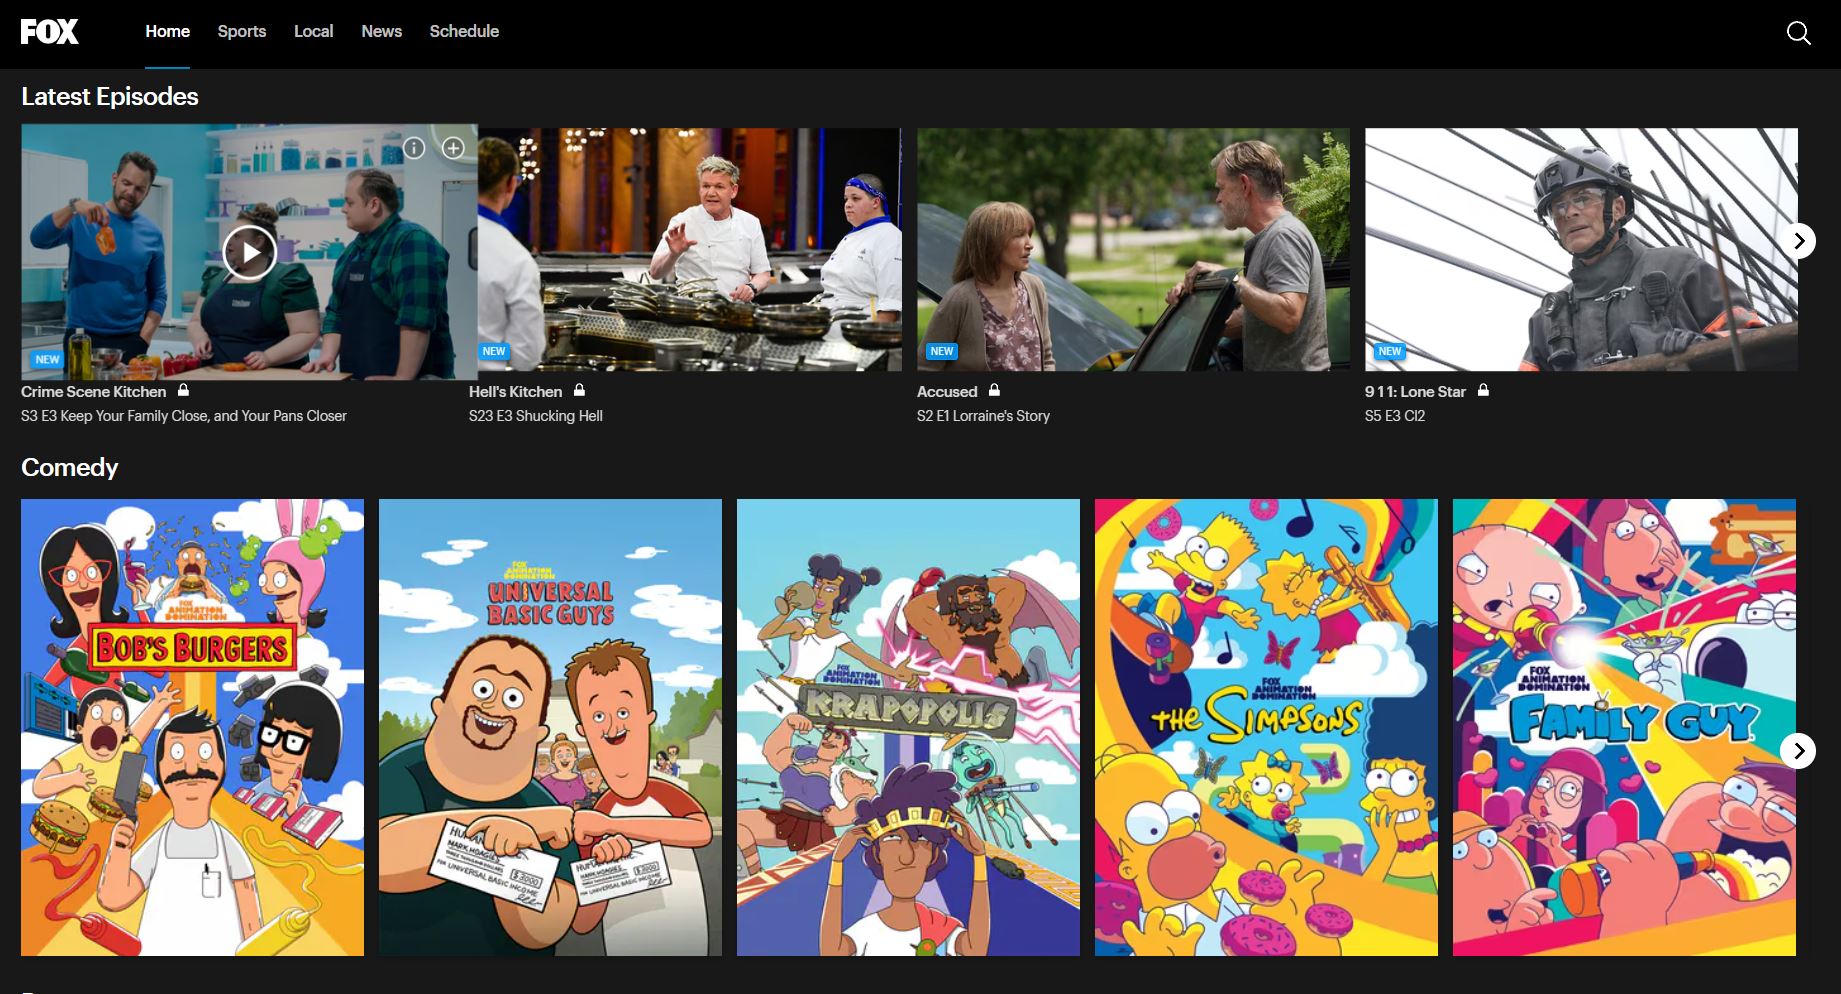The width and height of the screenshot is (1841, 994).
Task: Click 'S3 E3 Keep Your Family Close' episode text
Action: coord(184,416)
